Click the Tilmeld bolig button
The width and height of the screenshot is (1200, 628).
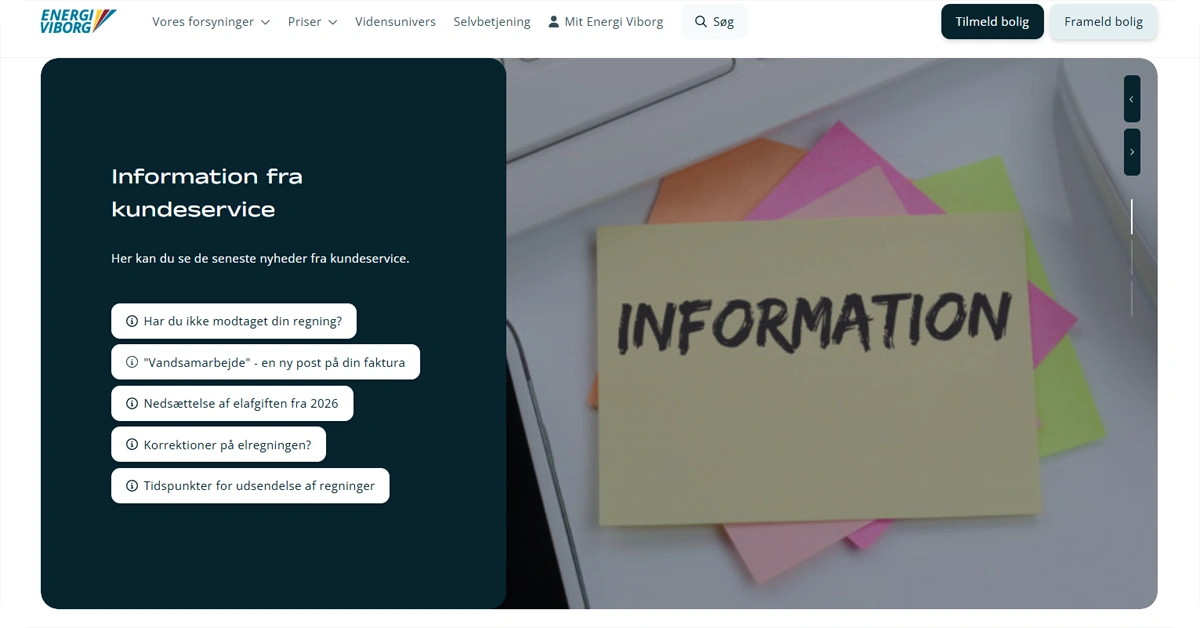(992, 22)
